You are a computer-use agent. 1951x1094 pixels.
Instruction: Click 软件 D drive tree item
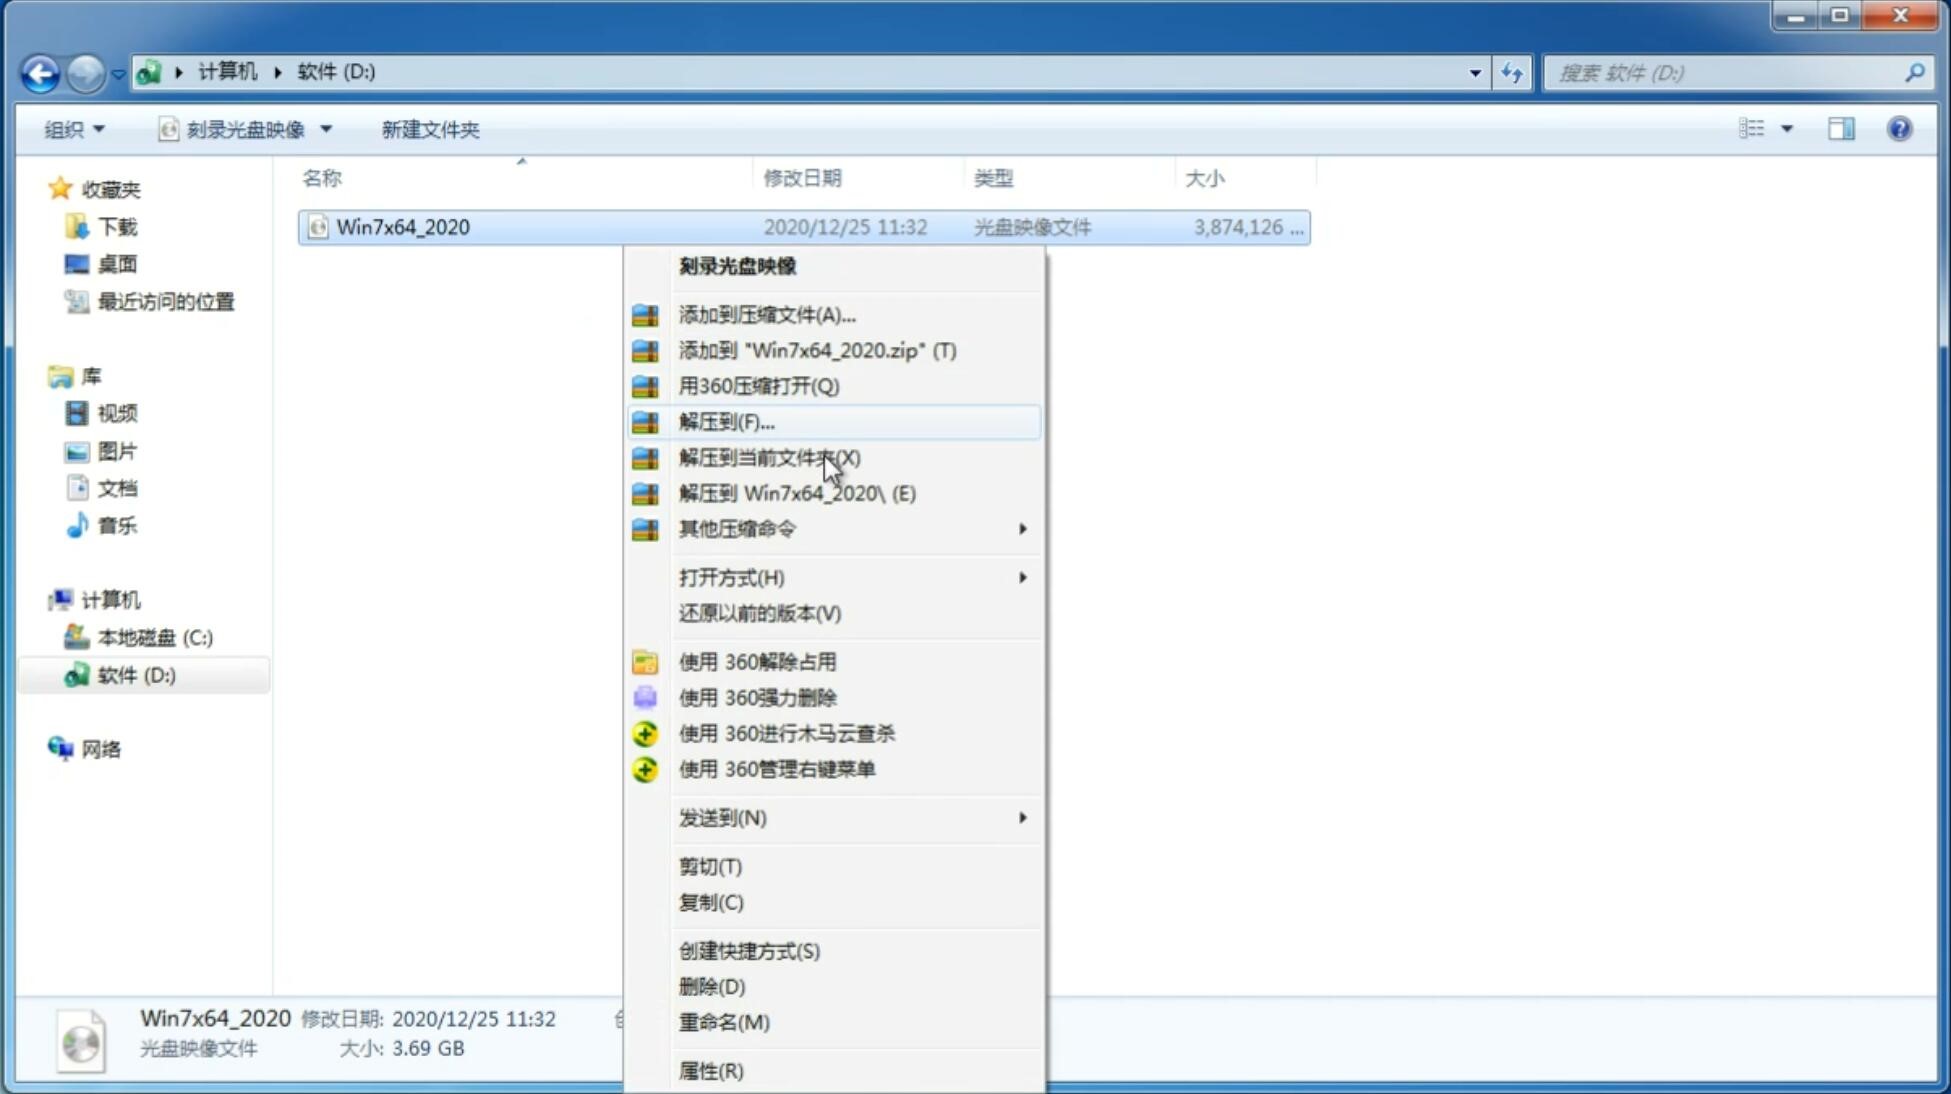click(137, 674)
